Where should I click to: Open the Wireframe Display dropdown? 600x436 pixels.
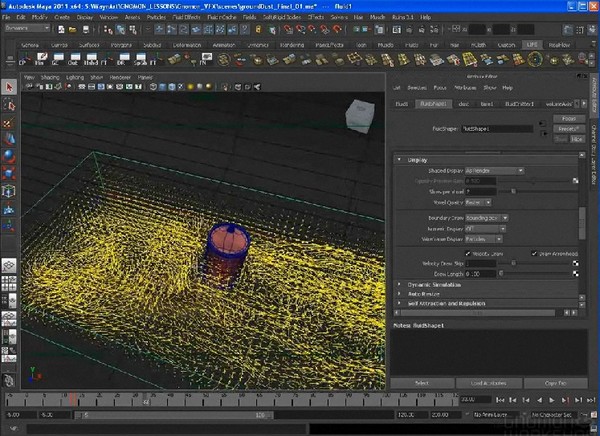pos(484,239)
